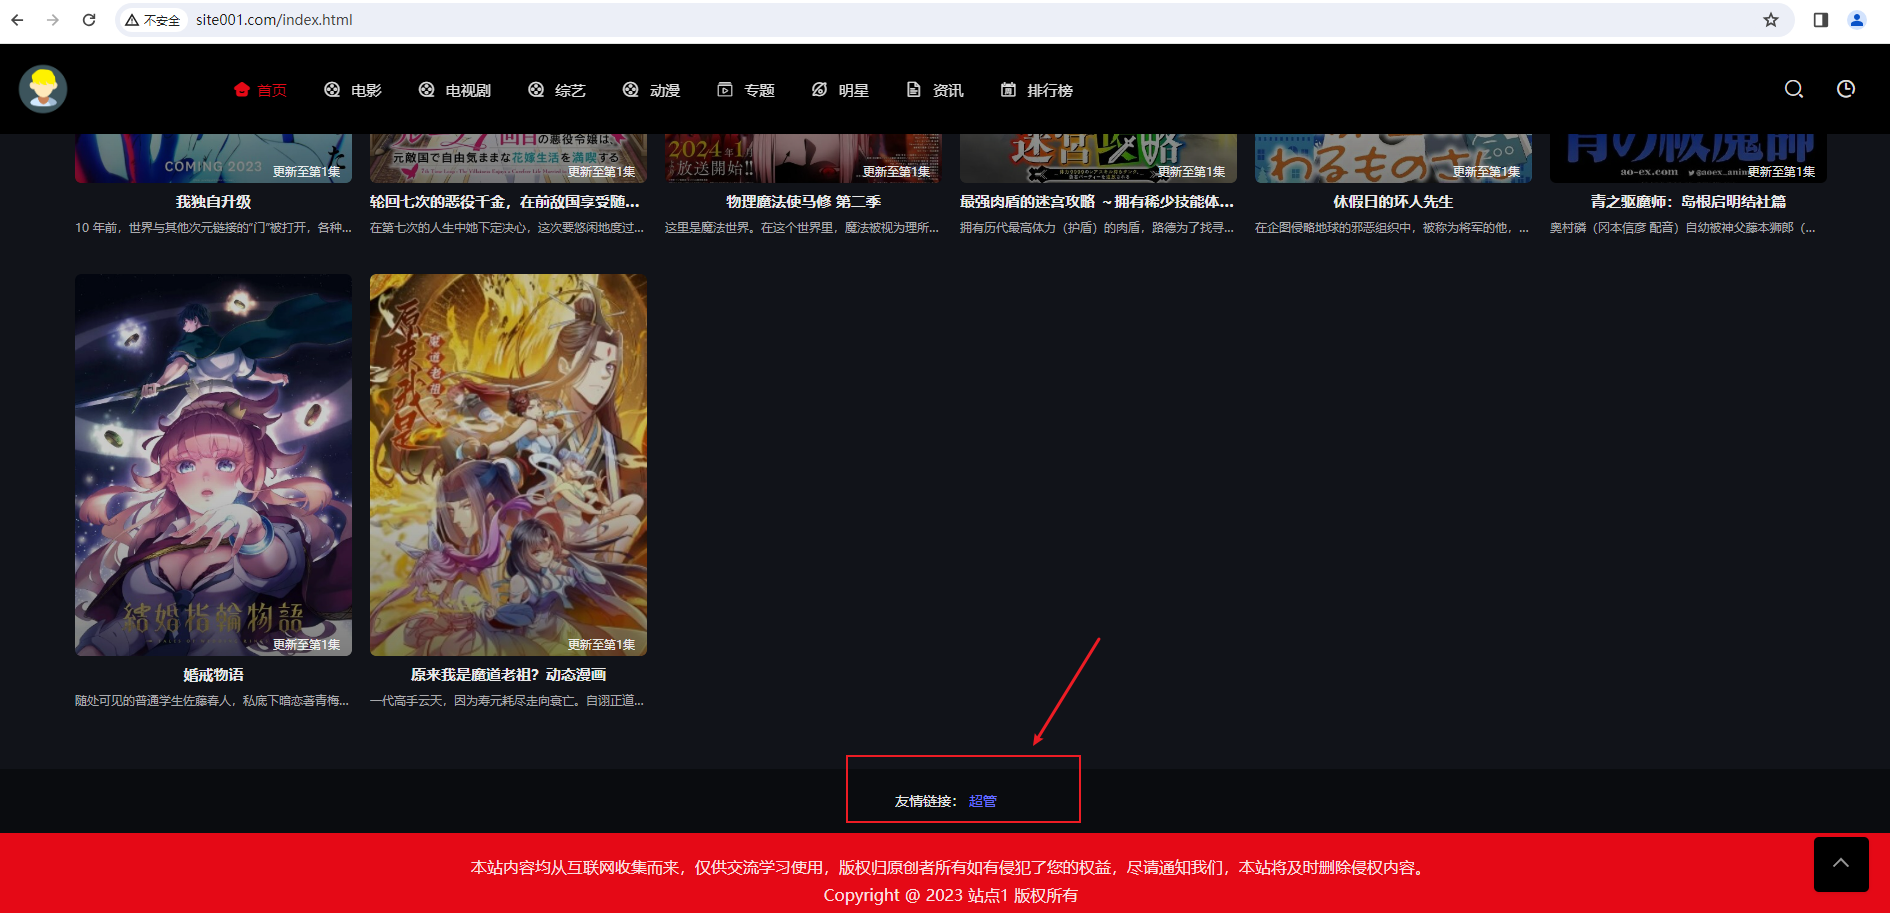Click the 最强肉盾的迷宫攻略 cropped poster
This screenshot has width=1890, height=913.
click(x=1098, y=158)
